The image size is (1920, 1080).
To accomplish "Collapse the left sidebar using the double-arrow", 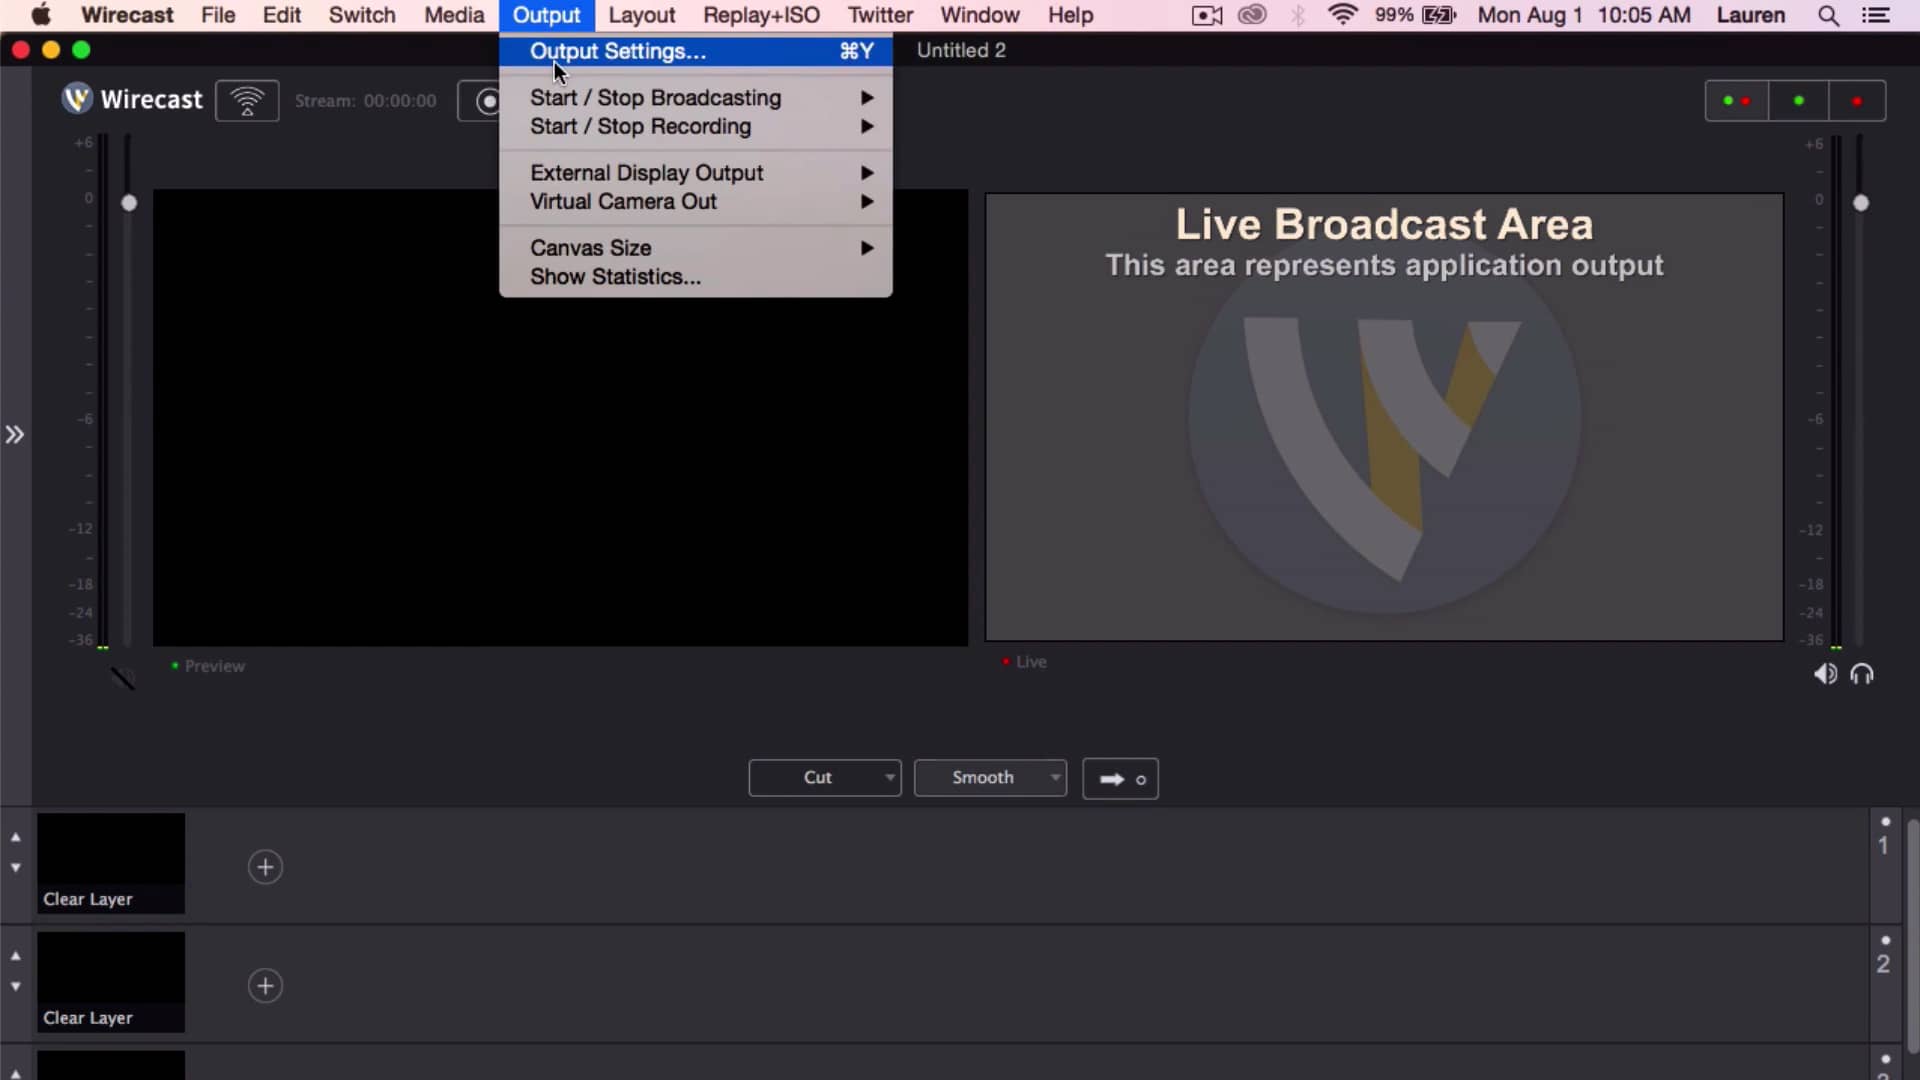I will coord(14,435).
